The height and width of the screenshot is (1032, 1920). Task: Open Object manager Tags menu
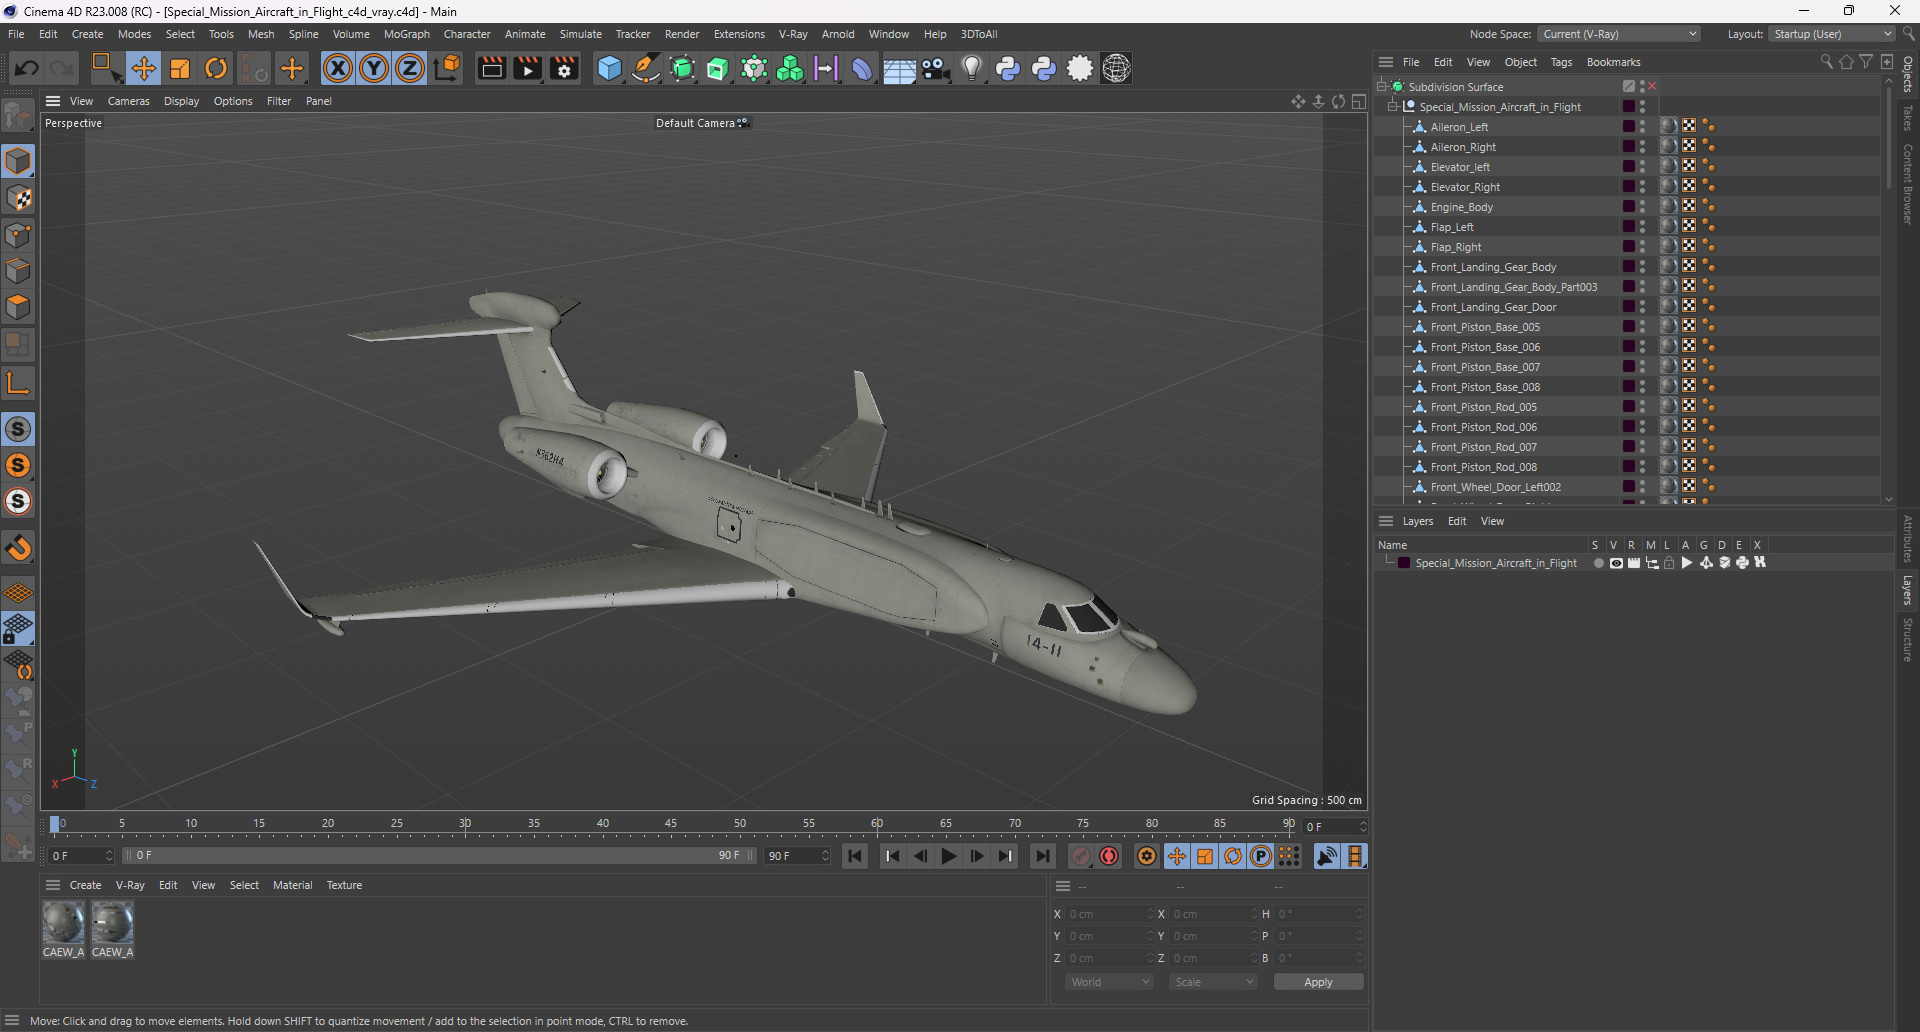1561,62
